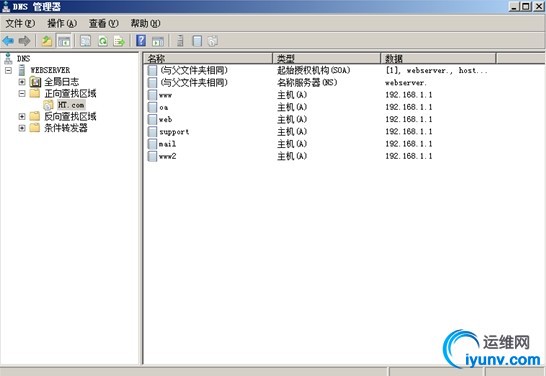The width and height of the screenshot is (546, 376).
Task: Select the www2 host record name
Action: [x=167, y=156]
